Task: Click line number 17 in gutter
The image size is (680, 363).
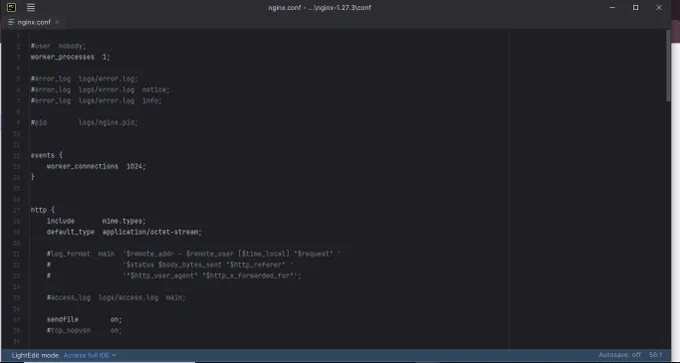Action: click(17, 210)
